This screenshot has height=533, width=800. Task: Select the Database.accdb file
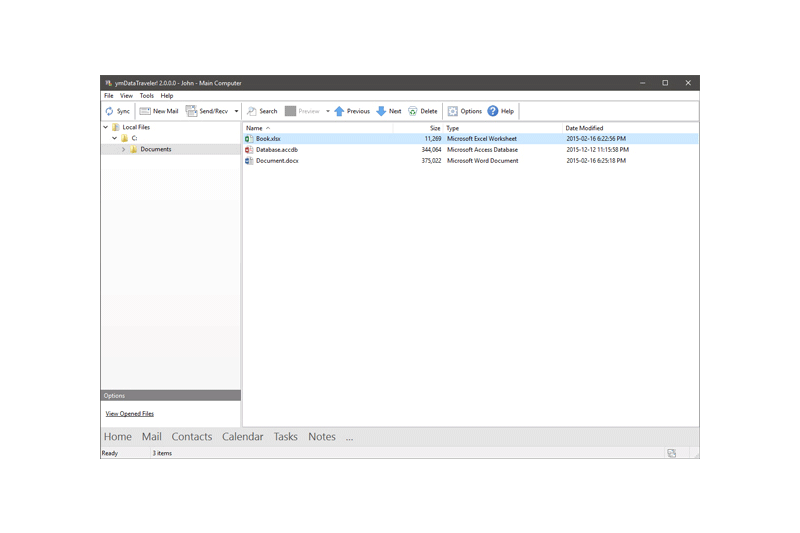(277, 150)
